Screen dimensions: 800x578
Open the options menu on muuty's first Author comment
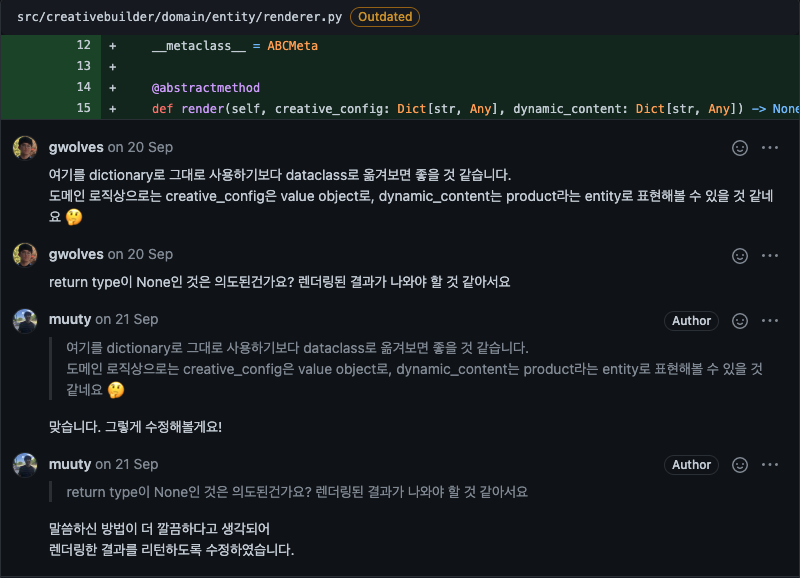click(x=770, y=320)
